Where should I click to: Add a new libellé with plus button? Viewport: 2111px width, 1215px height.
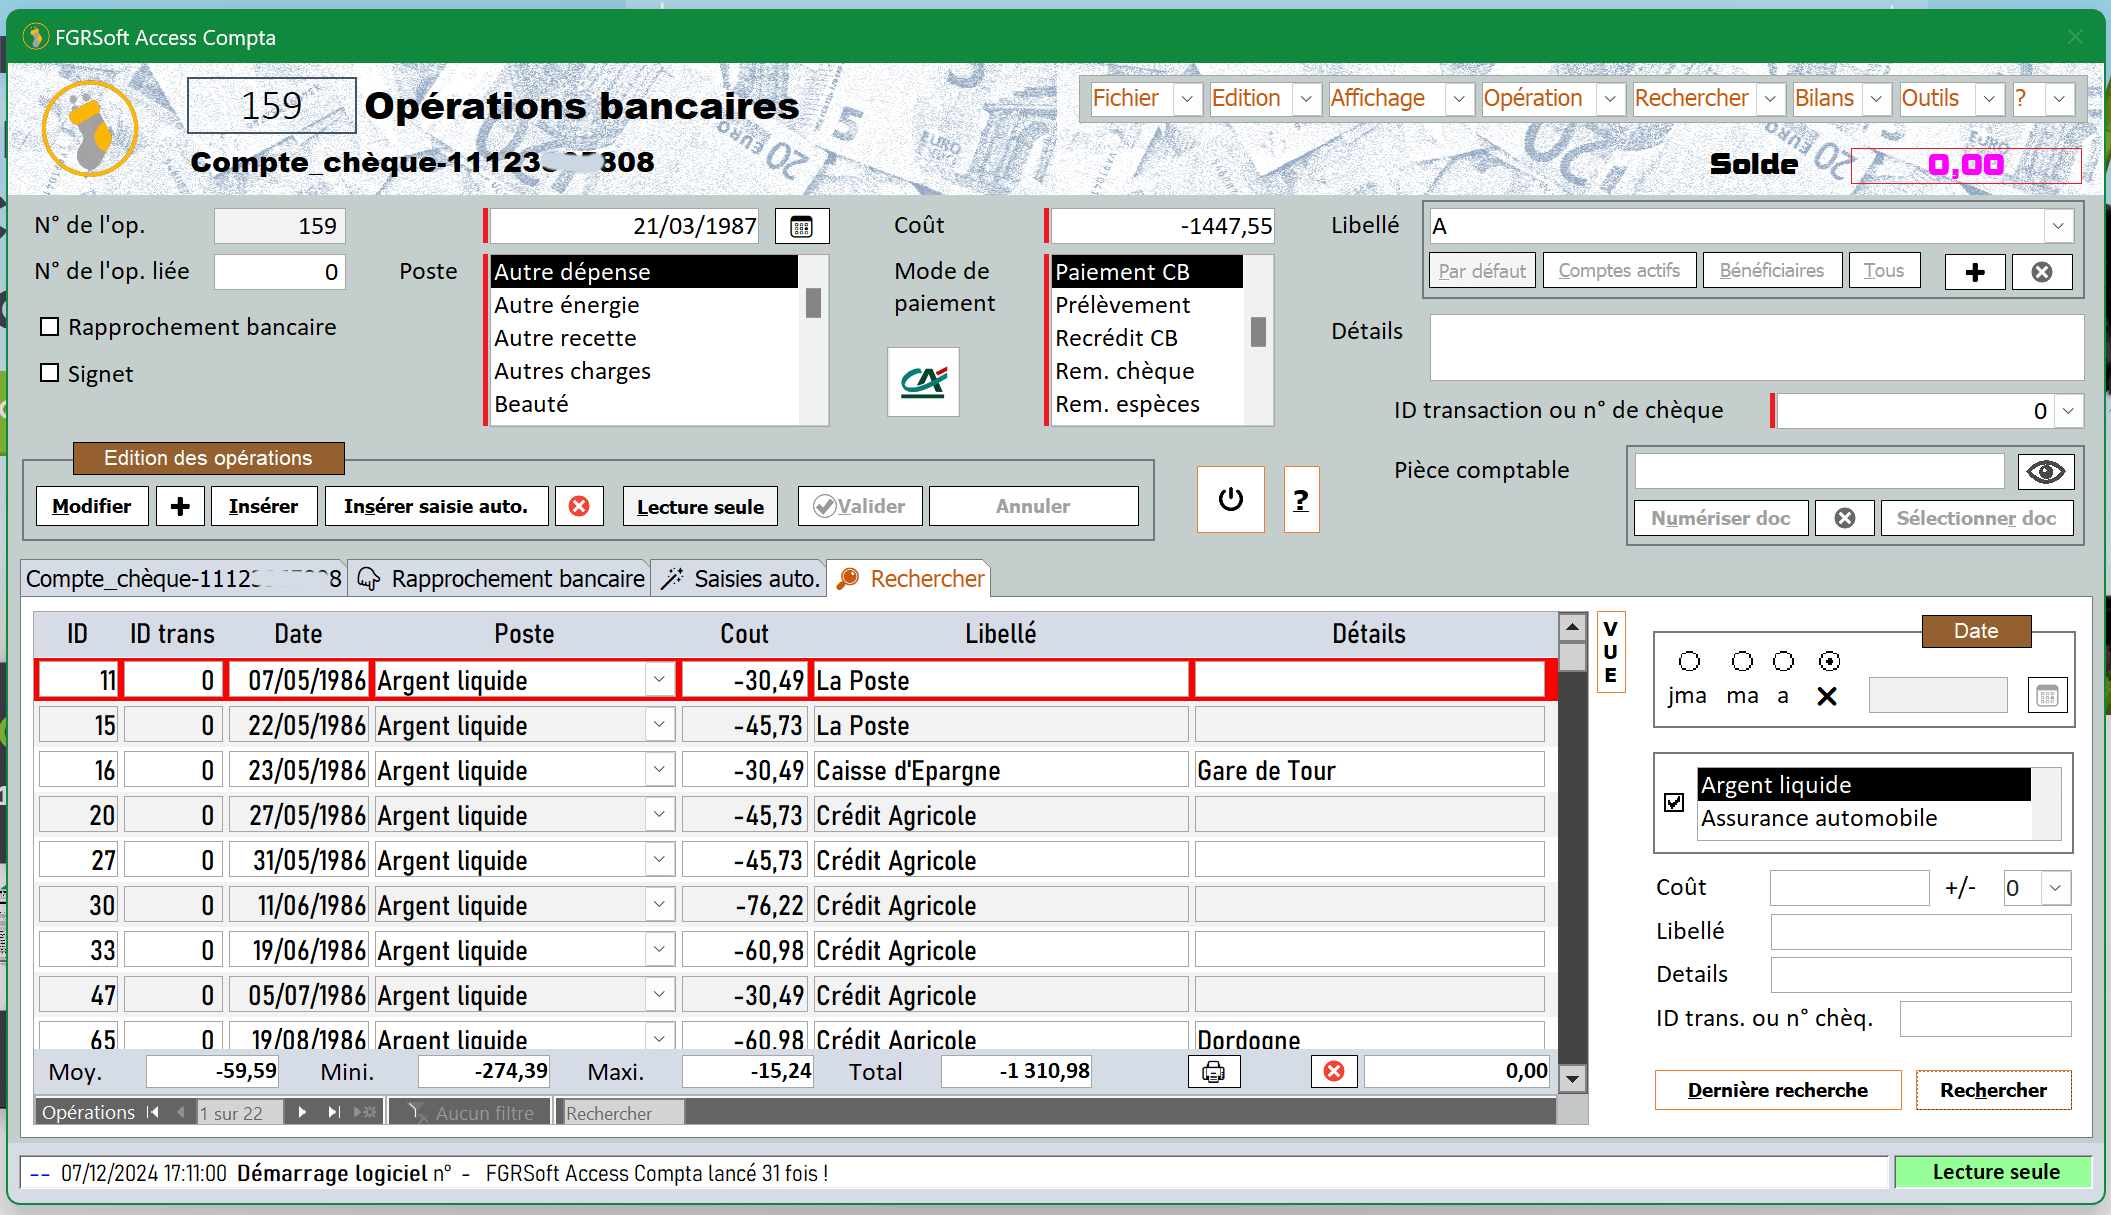coord(1975,272)
